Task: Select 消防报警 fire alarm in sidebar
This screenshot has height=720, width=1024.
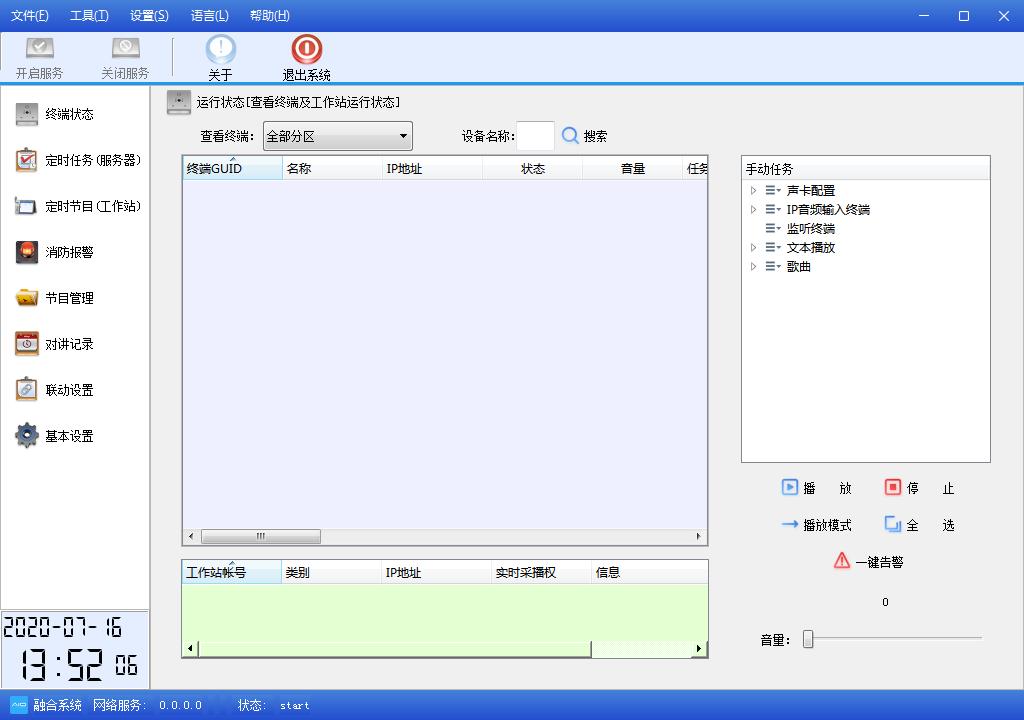Action: (x=65, y=252)
